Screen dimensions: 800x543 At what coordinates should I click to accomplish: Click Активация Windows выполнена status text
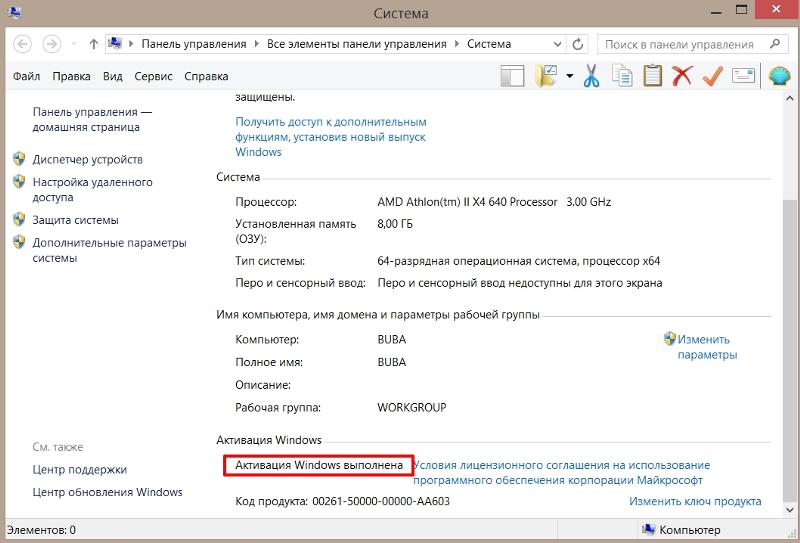click(319, 465)
